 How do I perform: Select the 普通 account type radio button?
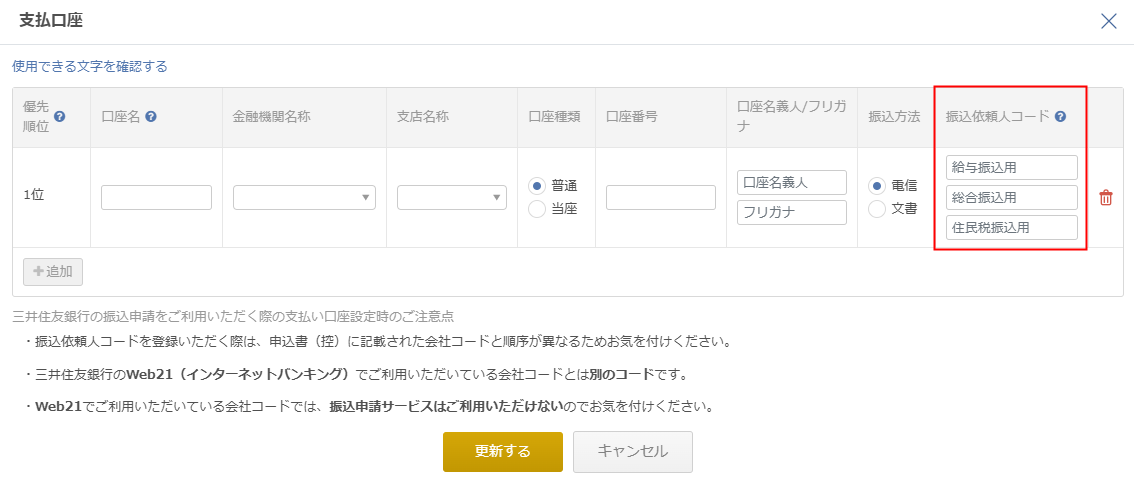click(x=537, y=186)
